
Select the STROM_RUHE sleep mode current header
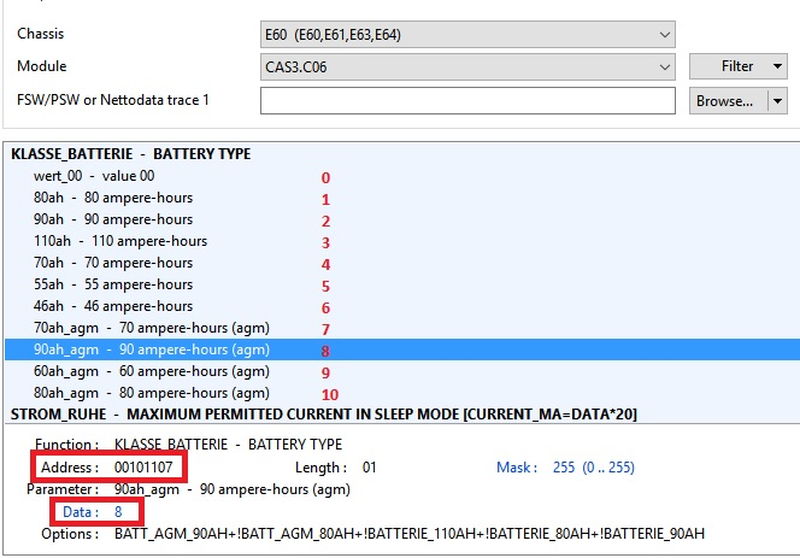pyautogui.click(x=323, y=414)
